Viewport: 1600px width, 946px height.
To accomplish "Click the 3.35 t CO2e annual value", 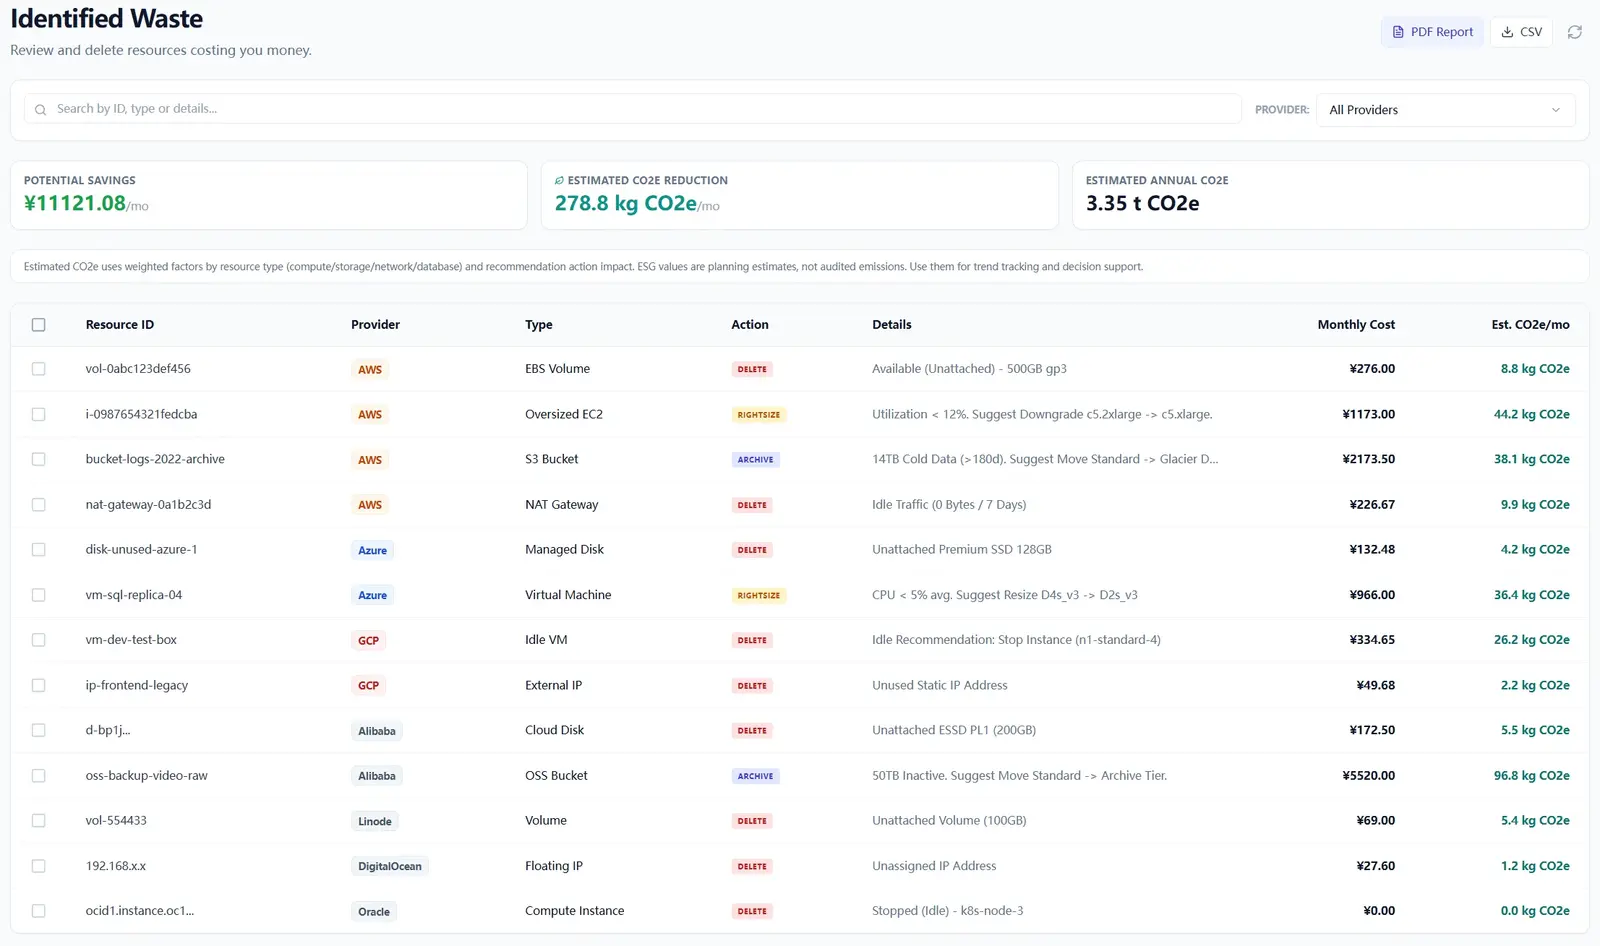I will [x=1142, y=203].
